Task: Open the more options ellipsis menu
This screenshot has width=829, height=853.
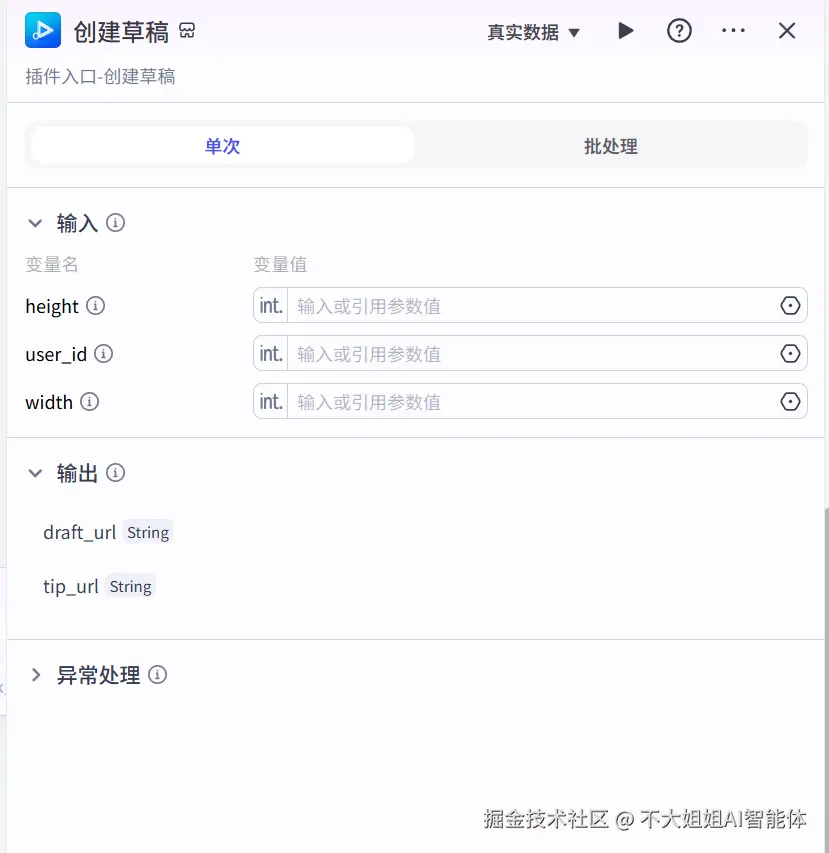Action: click(733, 31)
